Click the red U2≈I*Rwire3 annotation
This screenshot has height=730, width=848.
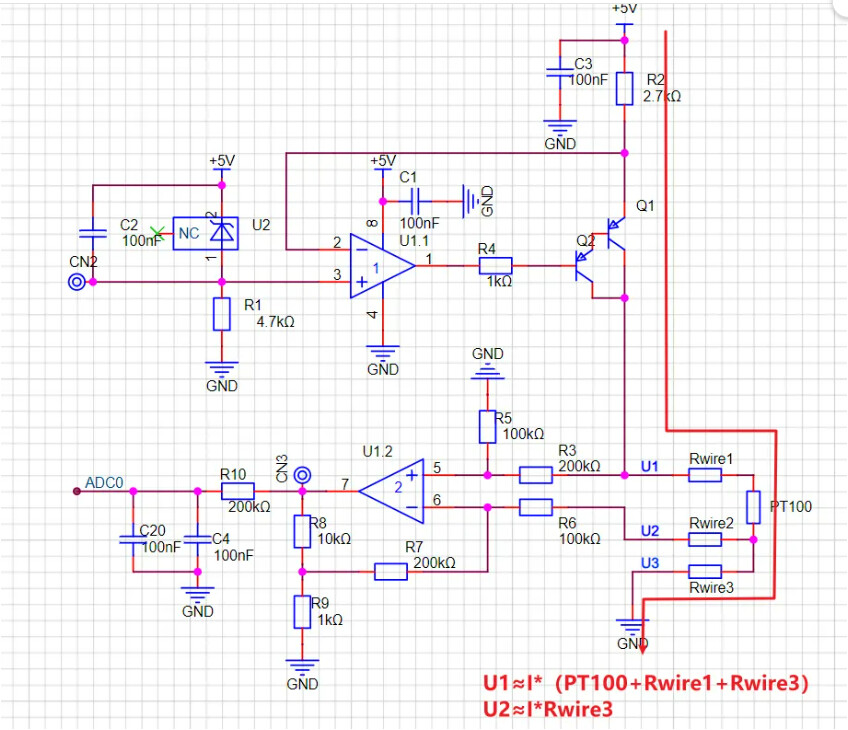[x=547, y=709]
